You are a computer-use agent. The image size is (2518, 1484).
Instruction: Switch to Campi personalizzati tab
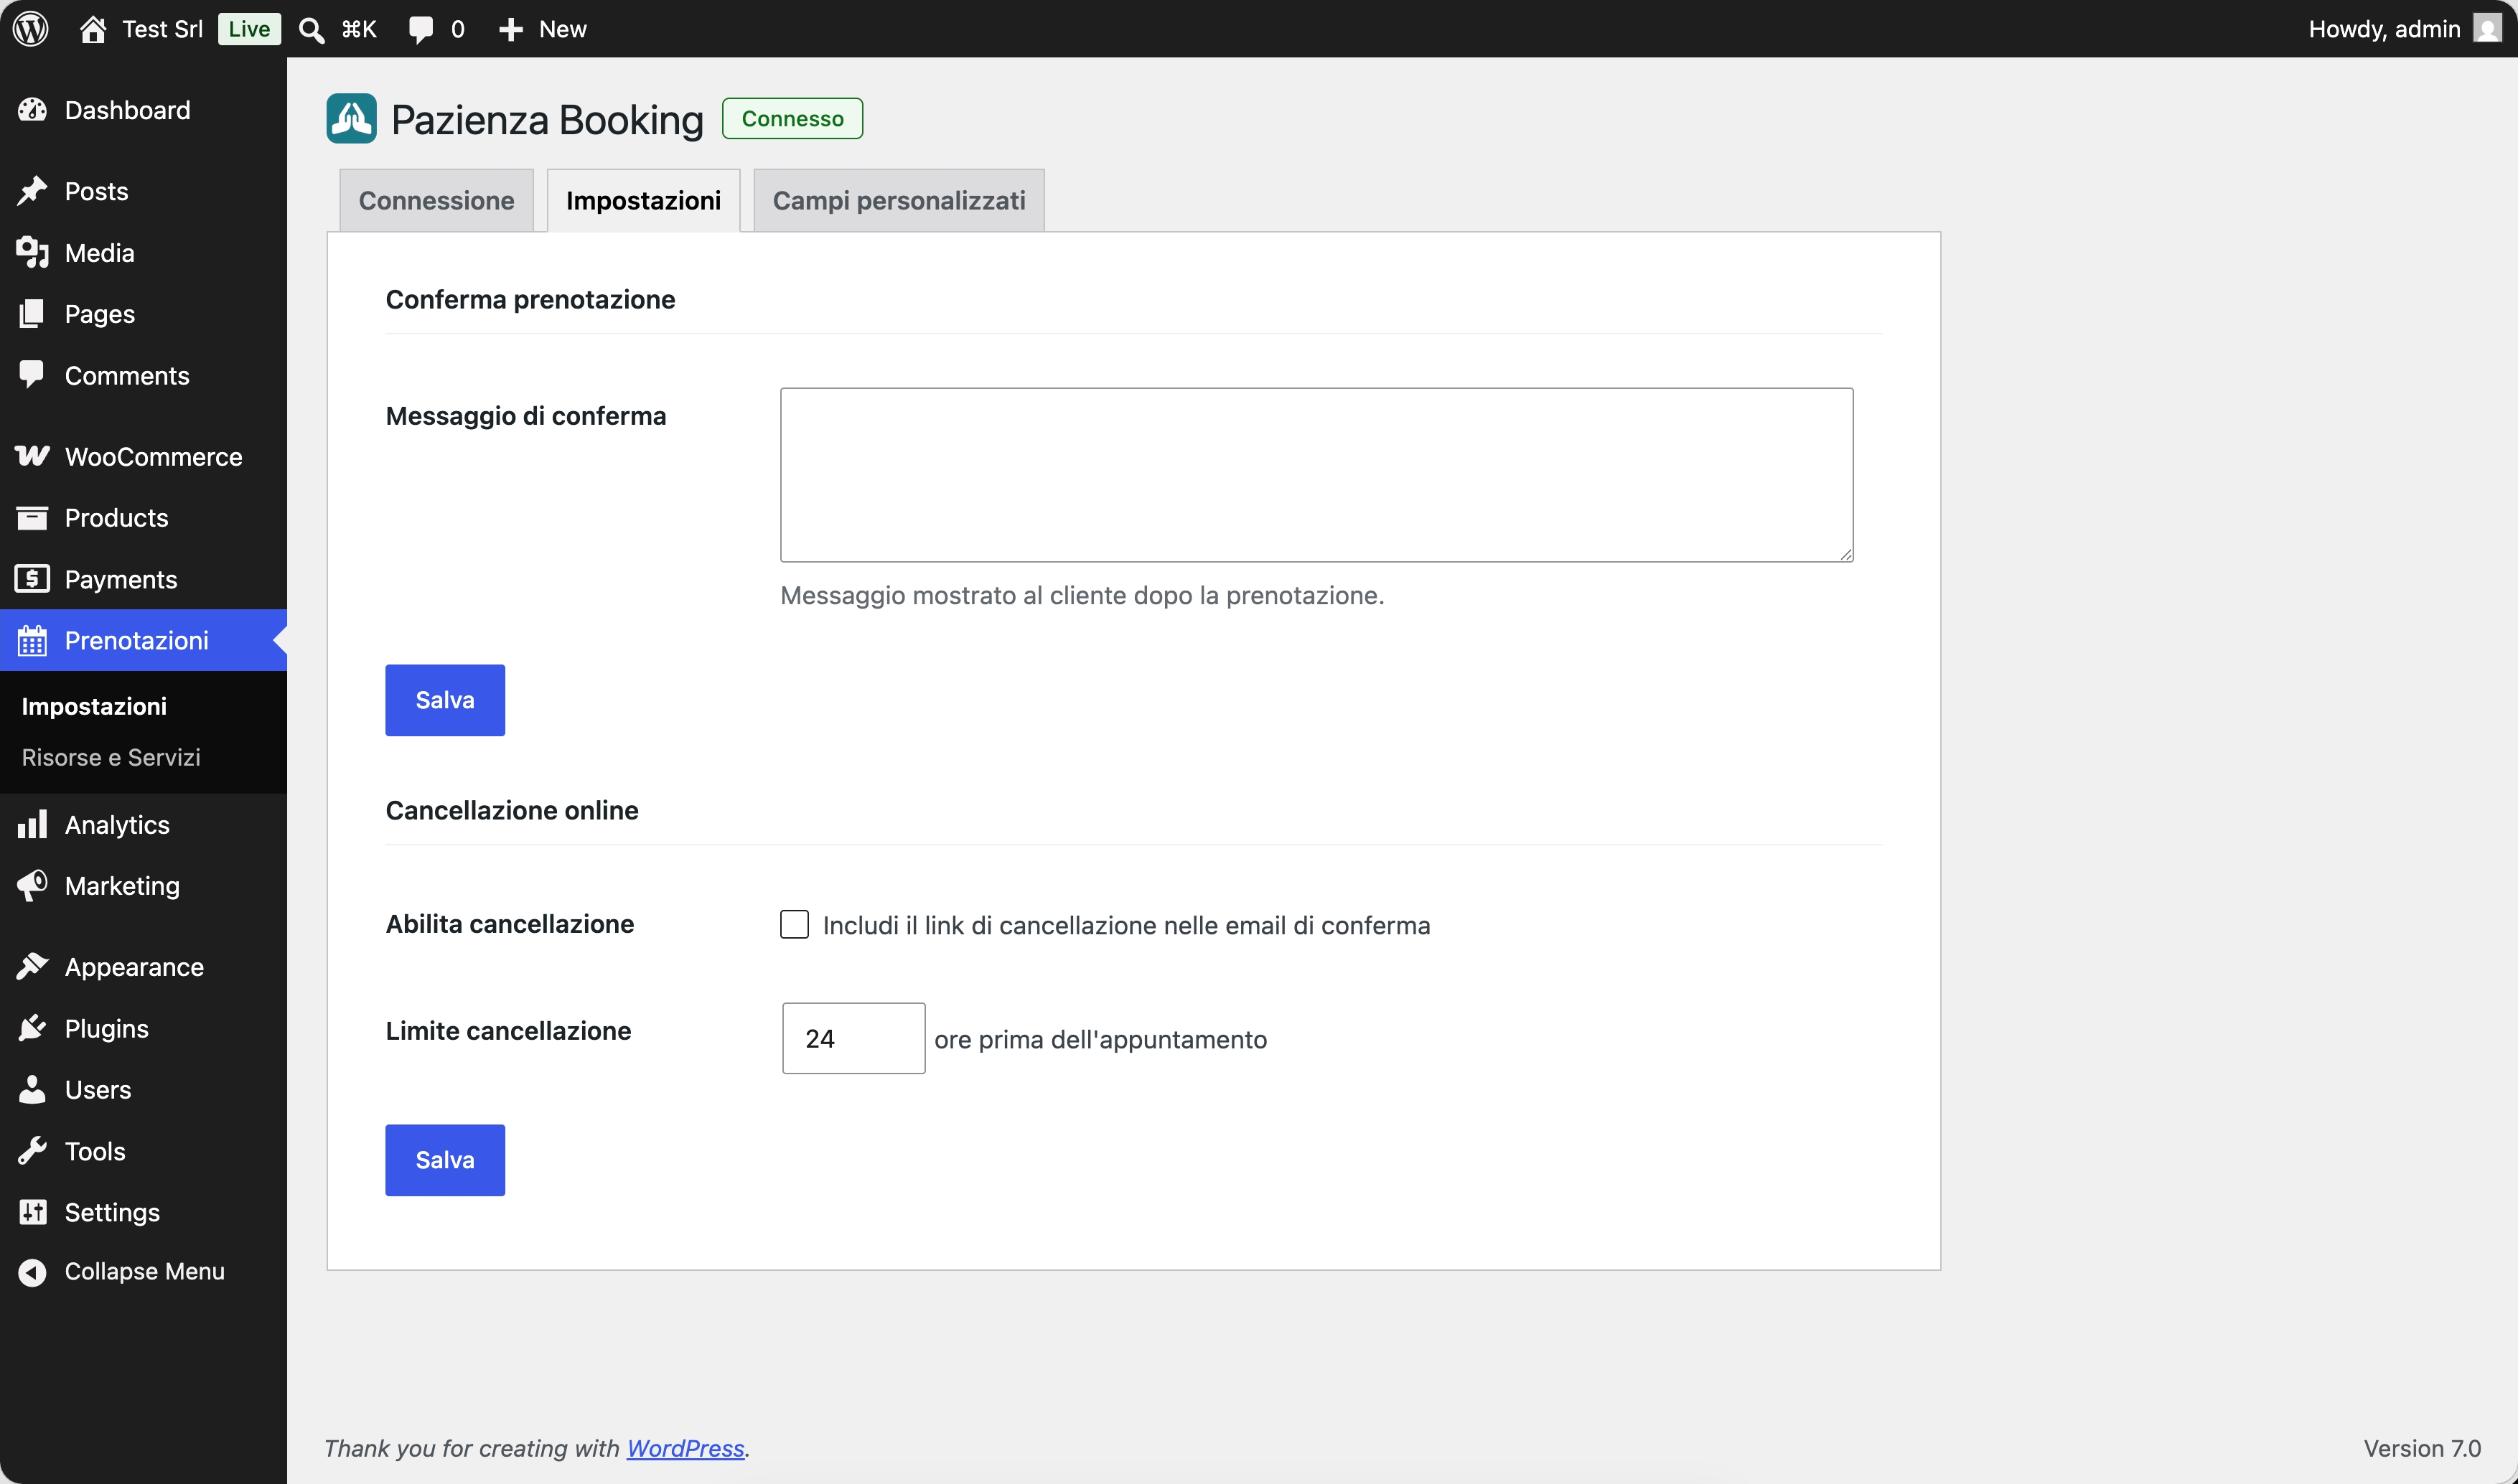coord(899,200)
